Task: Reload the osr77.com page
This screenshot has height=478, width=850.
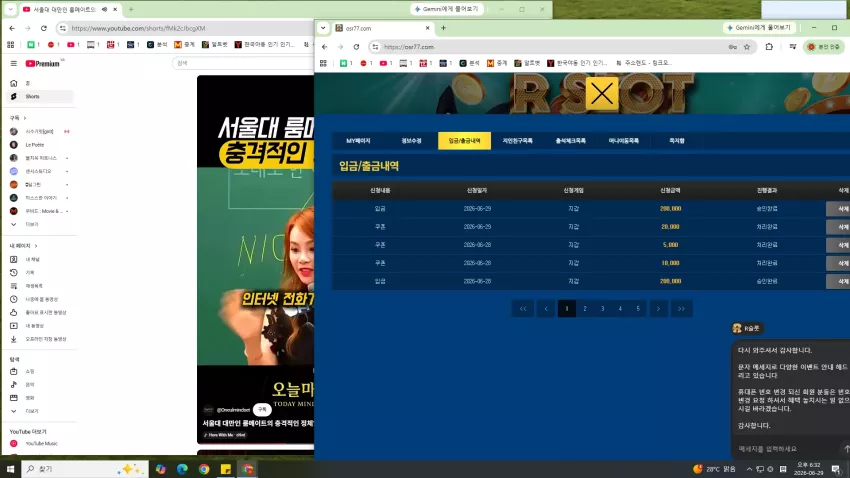Action: 356,47
